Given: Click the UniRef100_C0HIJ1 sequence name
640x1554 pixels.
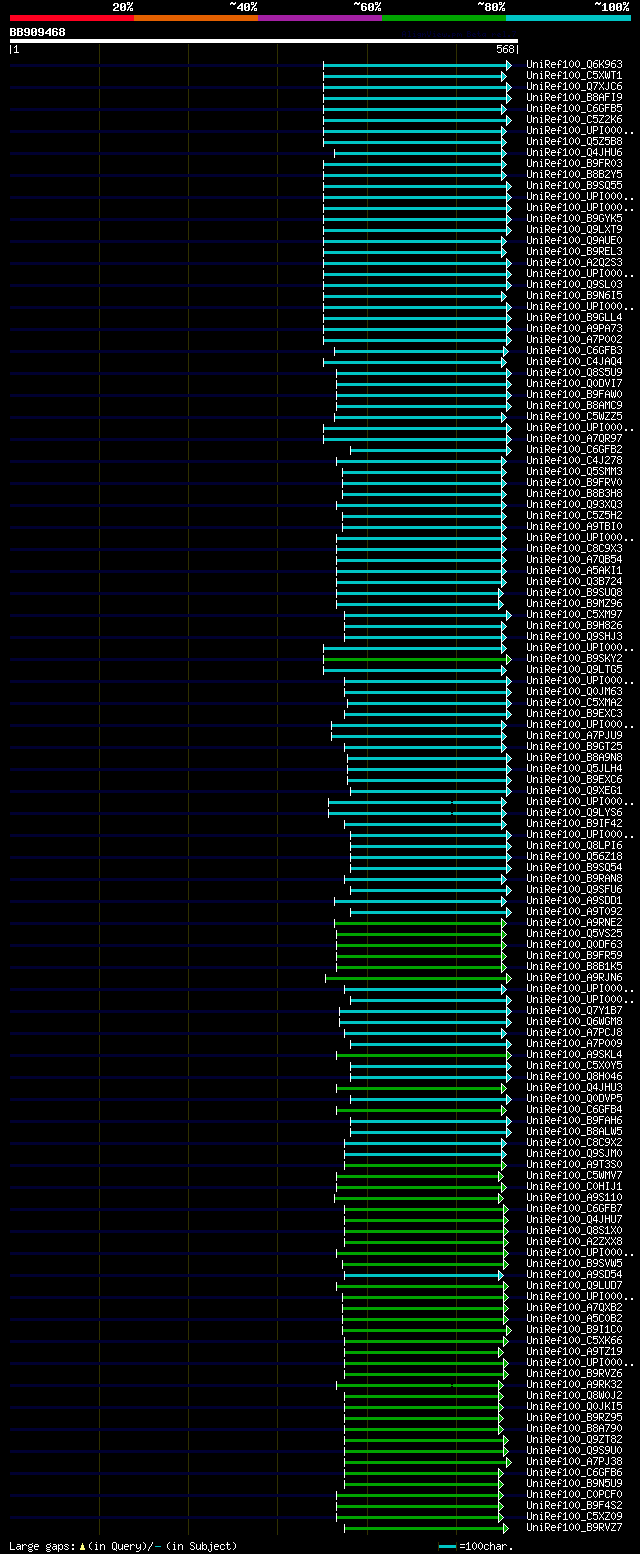Looking at the screenshot, I should tap(574, 1187).
